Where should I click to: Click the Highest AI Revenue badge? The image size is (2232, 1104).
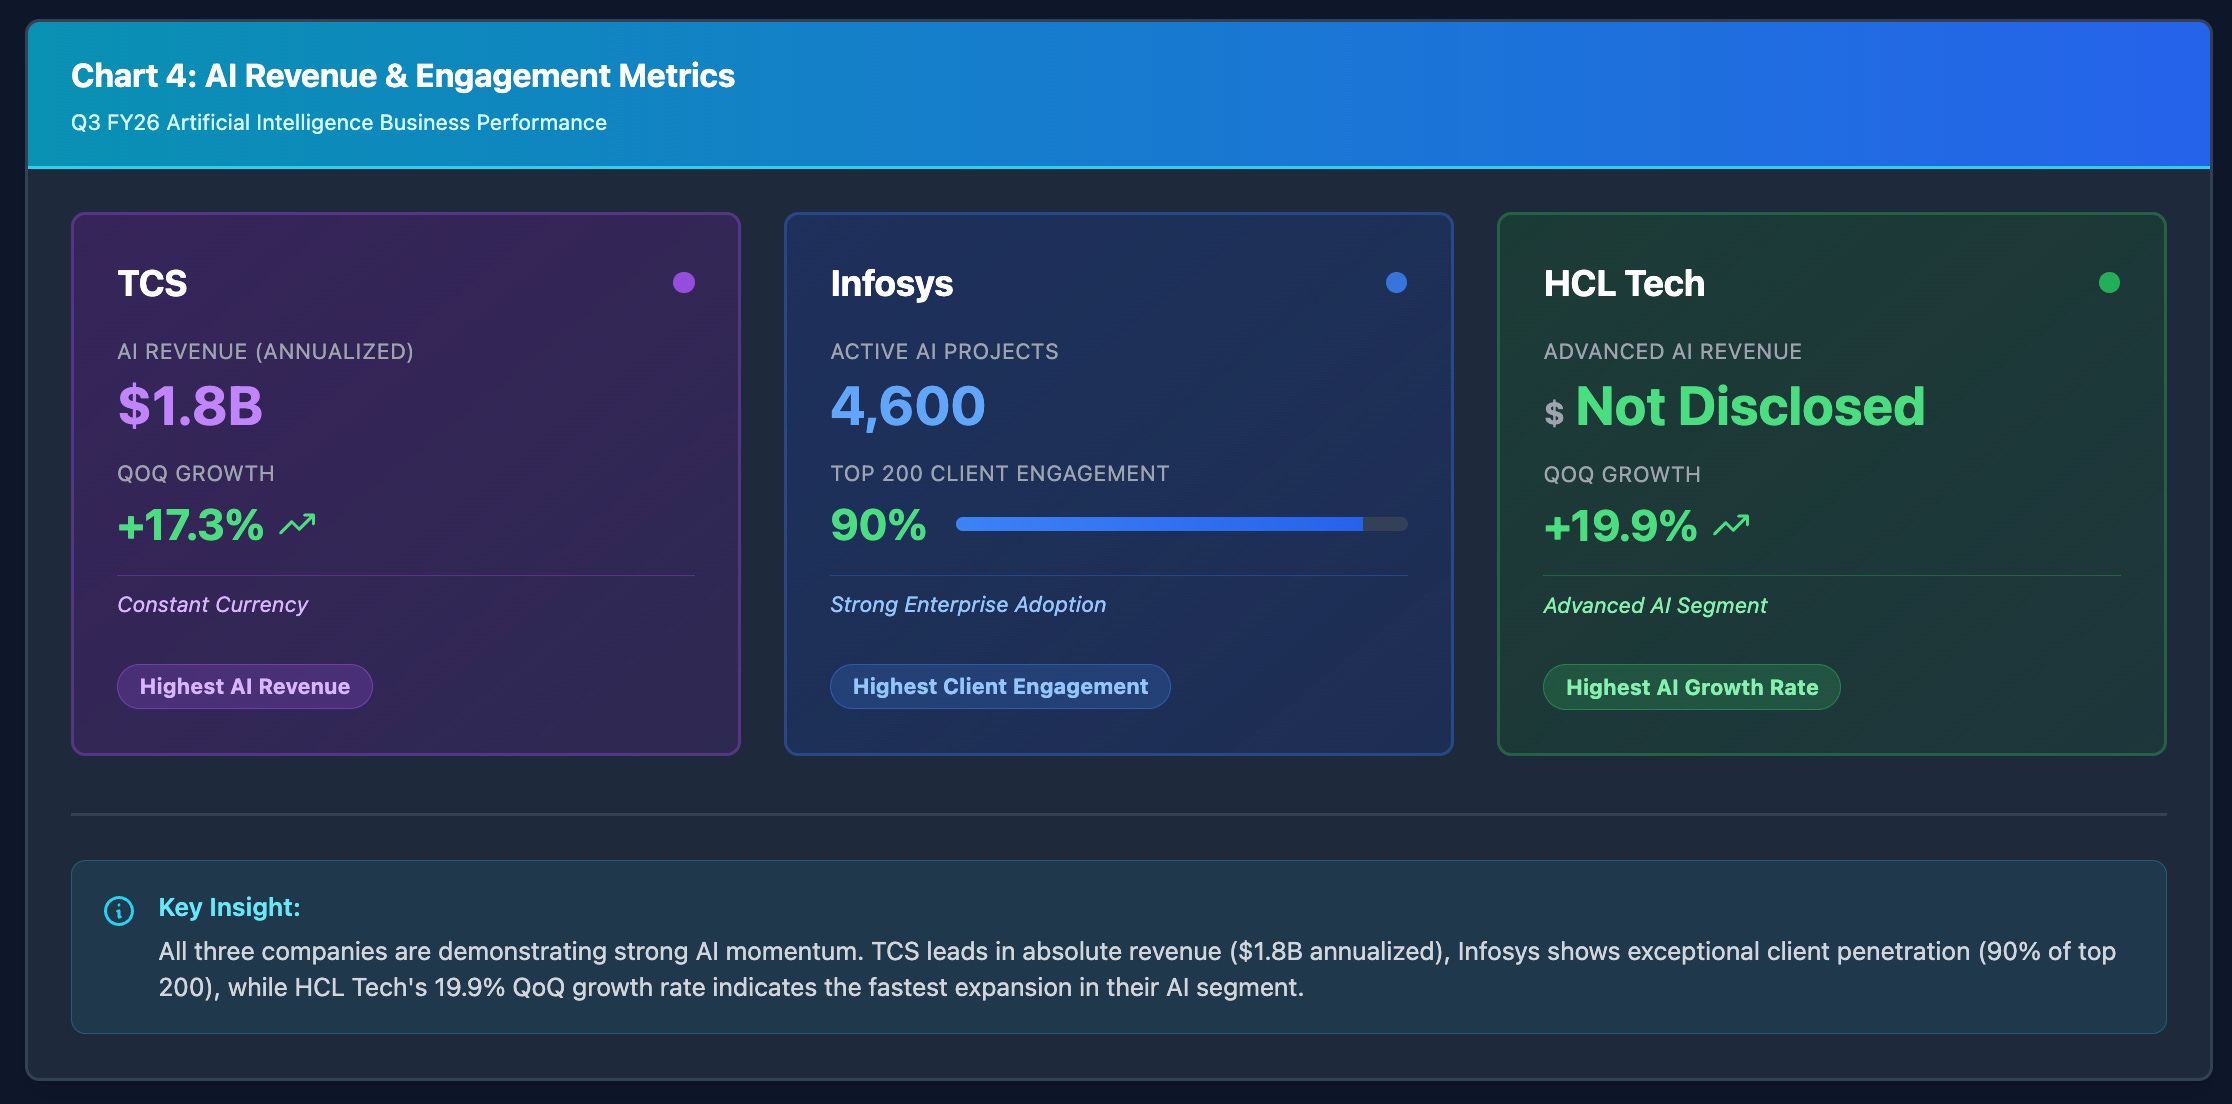click(x=245, y=687)
